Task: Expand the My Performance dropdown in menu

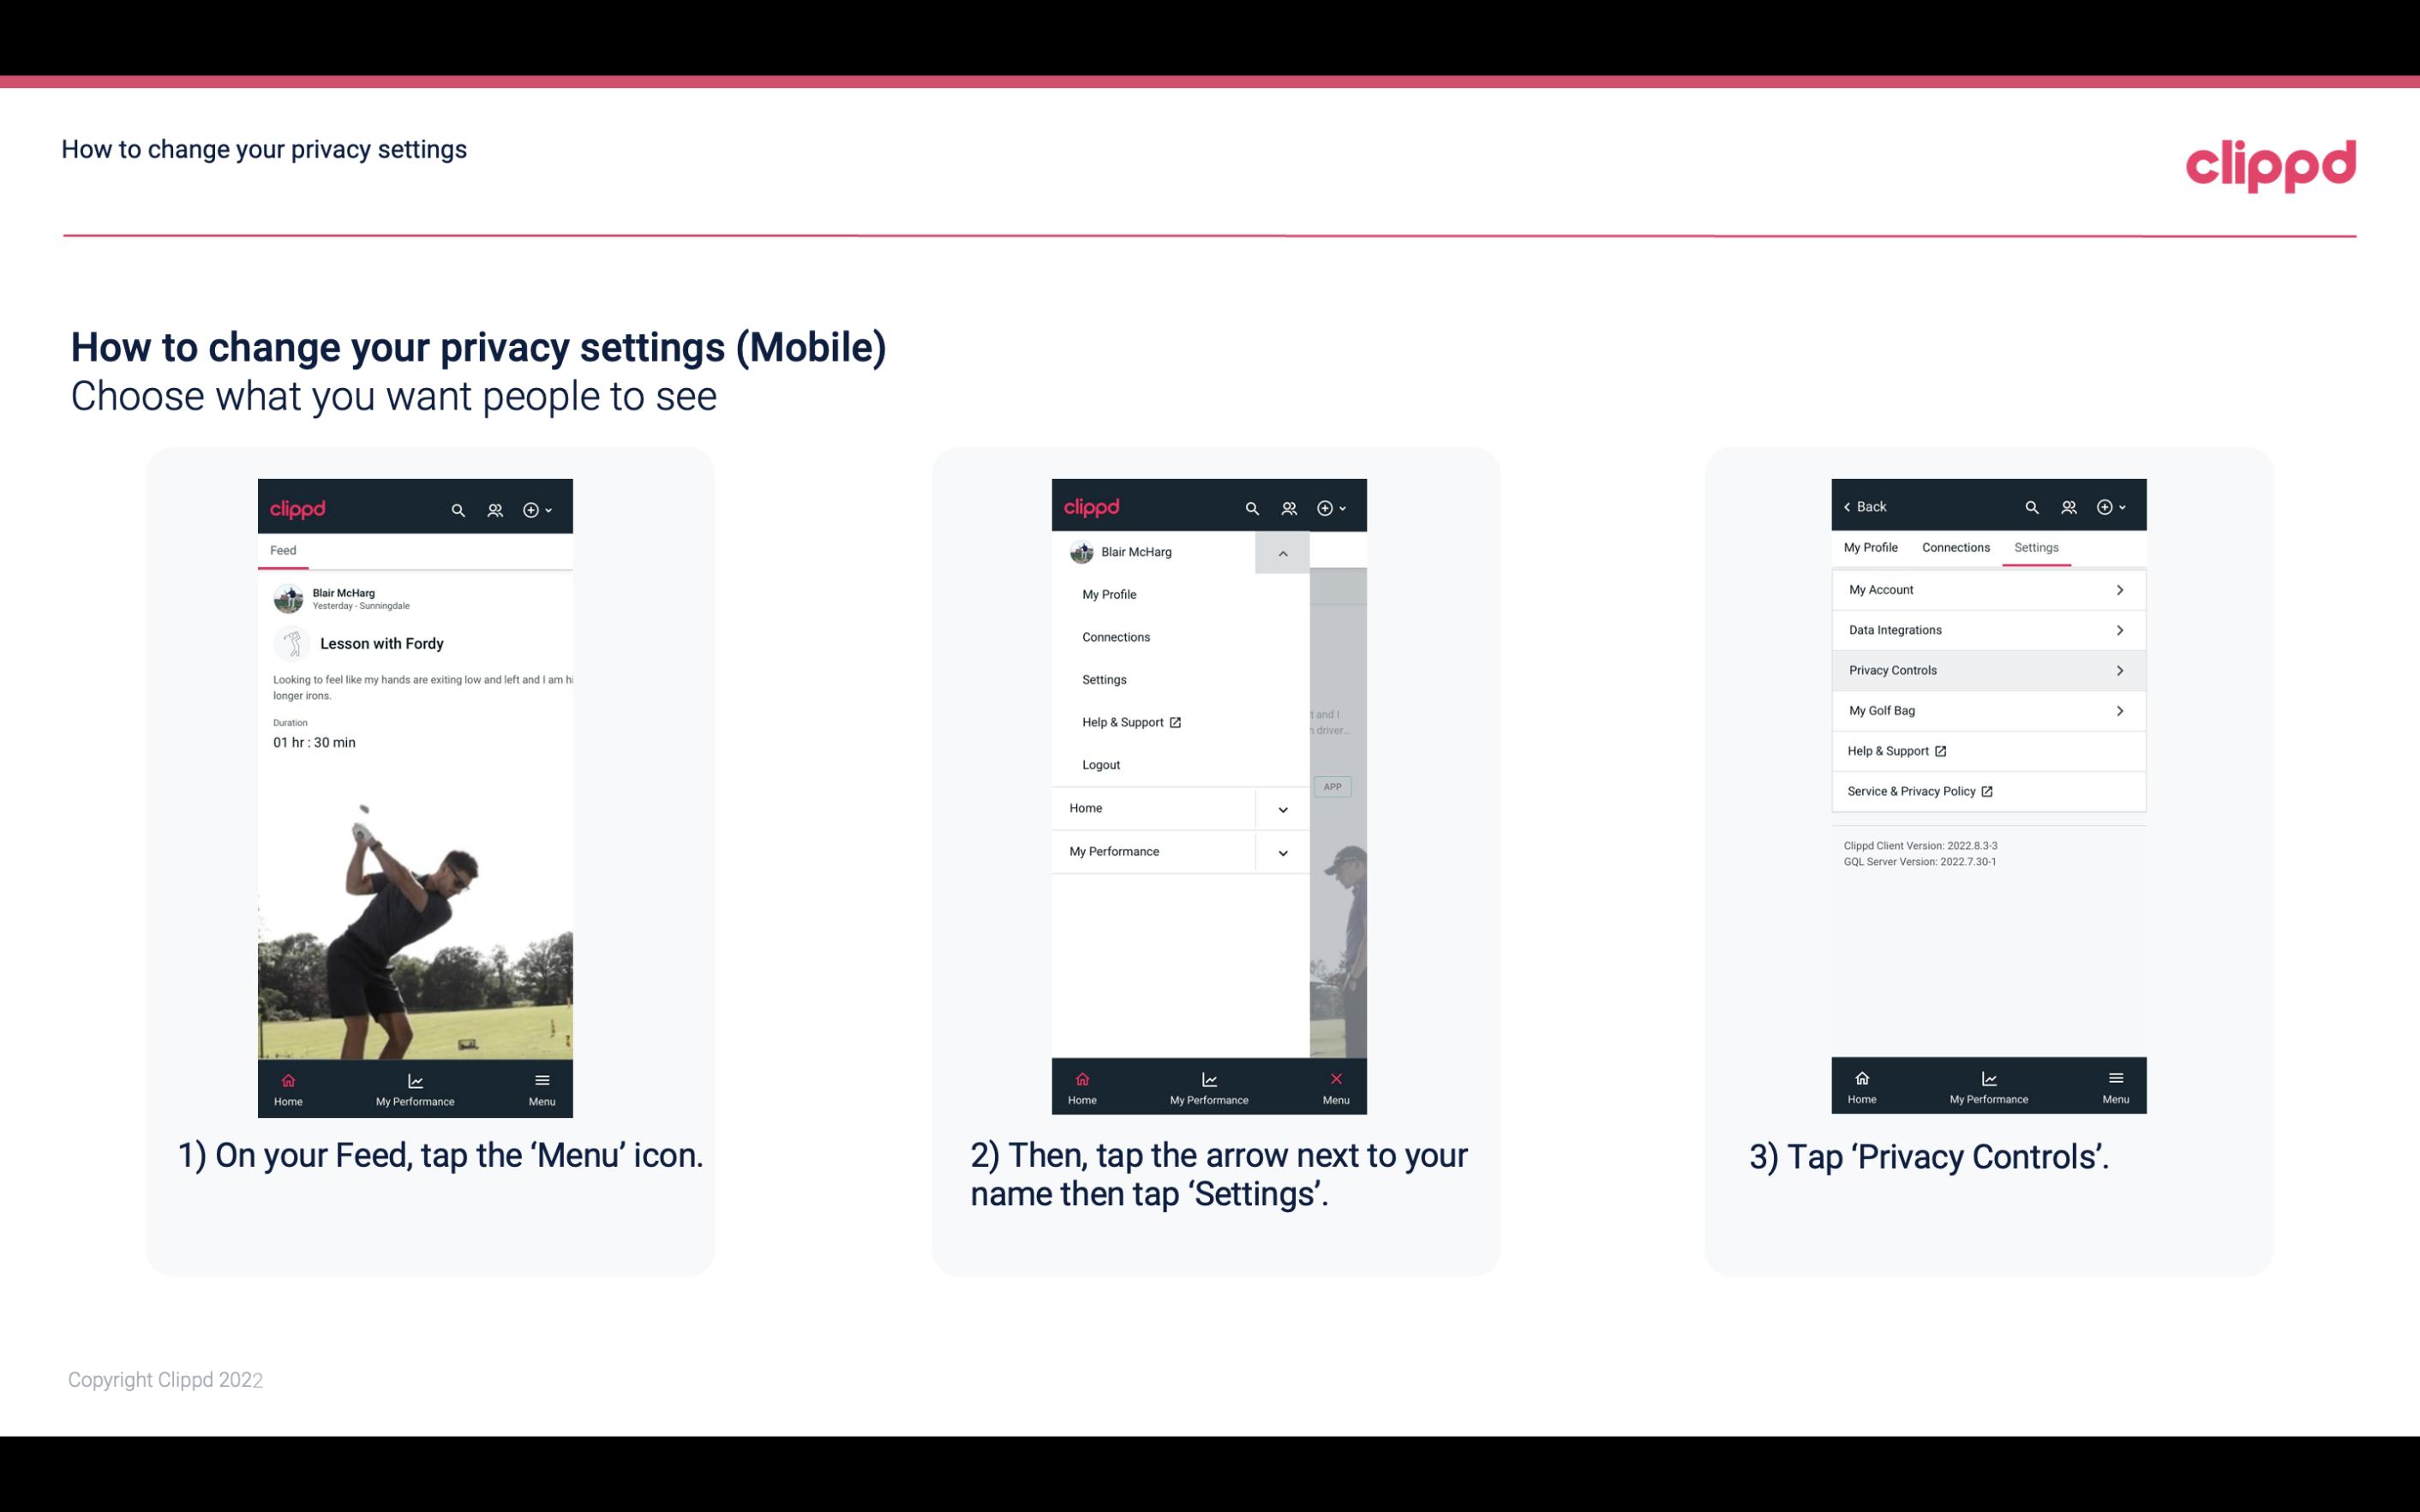Action: click(x=1284, y=852)
